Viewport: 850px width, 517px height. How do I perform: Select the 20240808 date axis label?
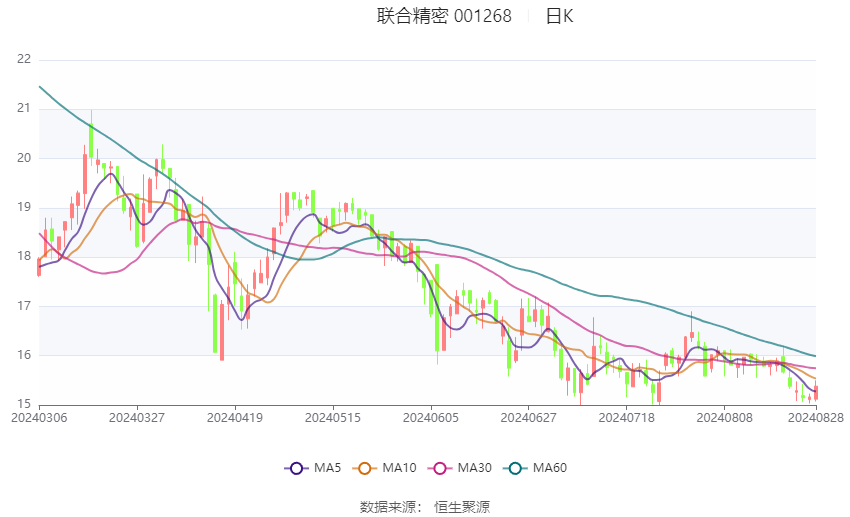tap(724, 418)
